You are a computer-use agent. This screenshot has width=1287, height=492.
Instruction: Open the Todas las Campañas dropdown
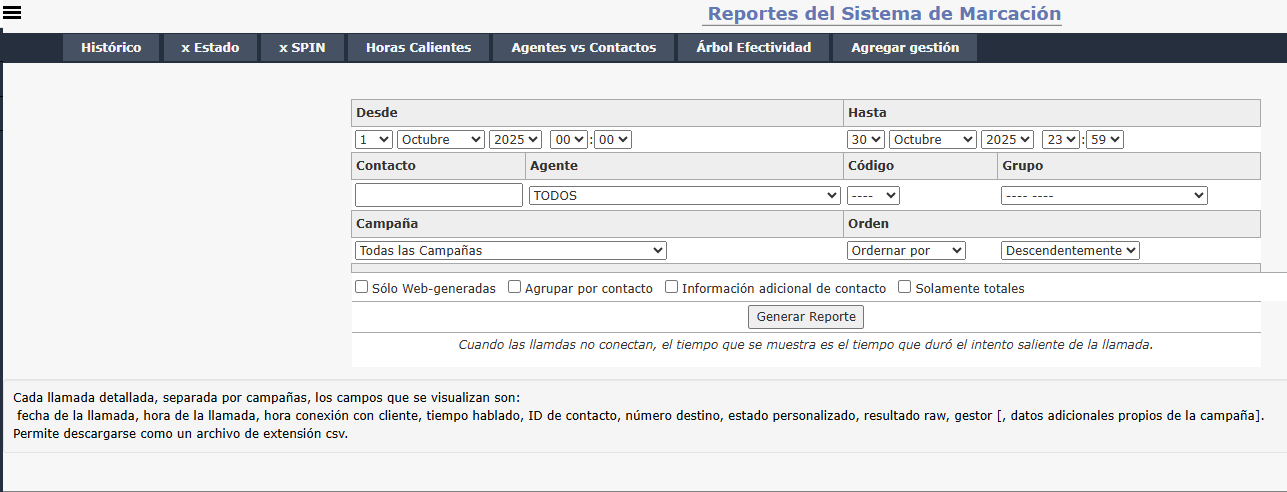click(510, 251)
